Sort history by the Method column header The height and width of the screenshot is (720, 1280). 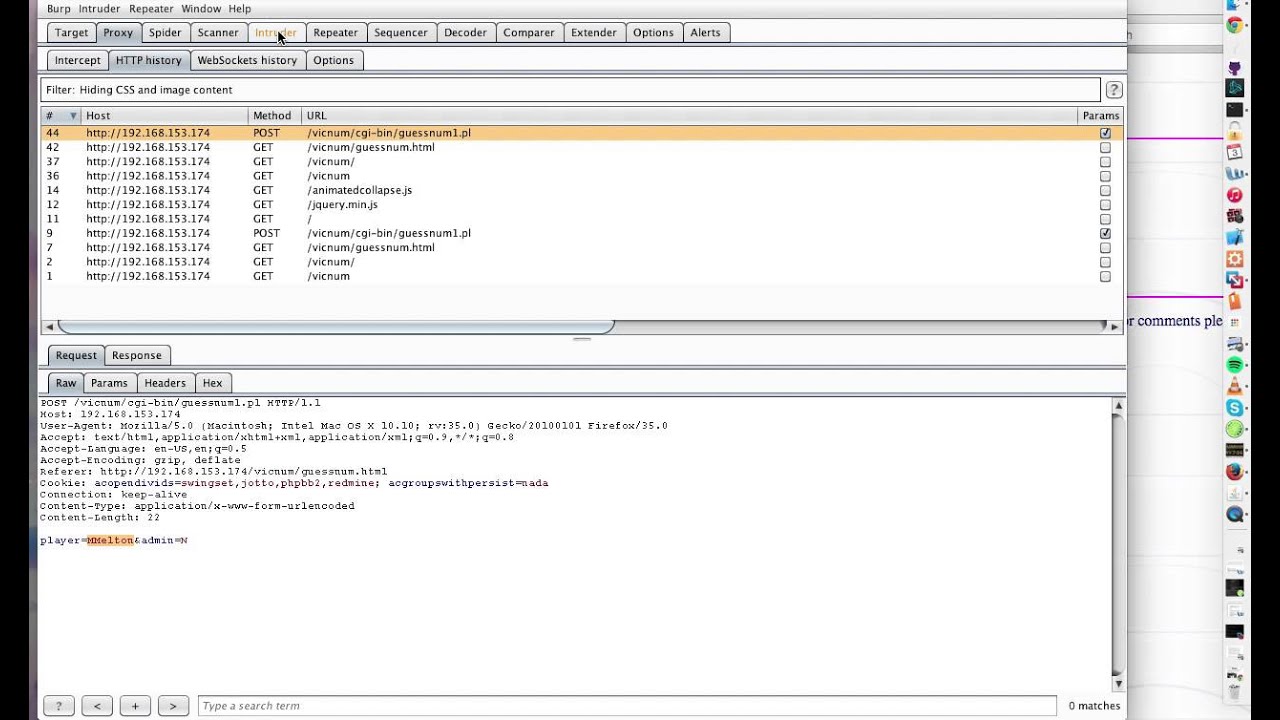pos(274,116)
